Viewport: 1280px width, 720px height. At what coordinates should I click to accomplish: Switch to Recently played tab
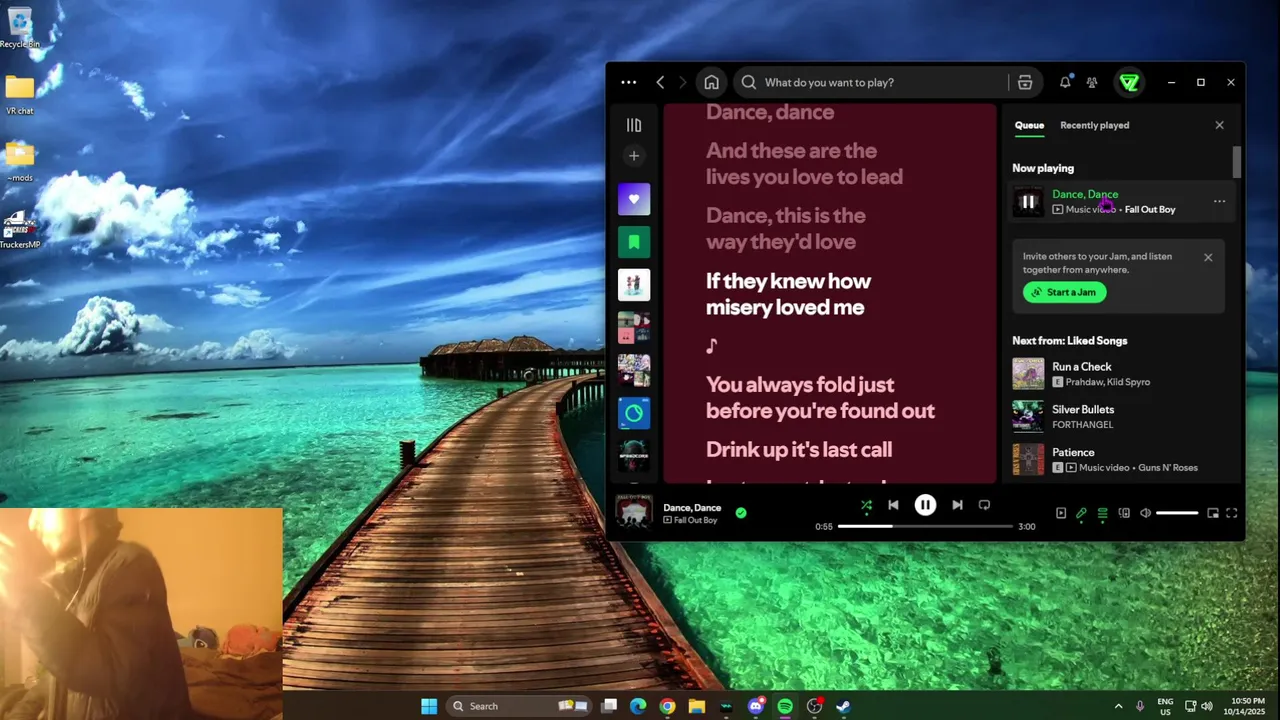[x=1094, y=125]
